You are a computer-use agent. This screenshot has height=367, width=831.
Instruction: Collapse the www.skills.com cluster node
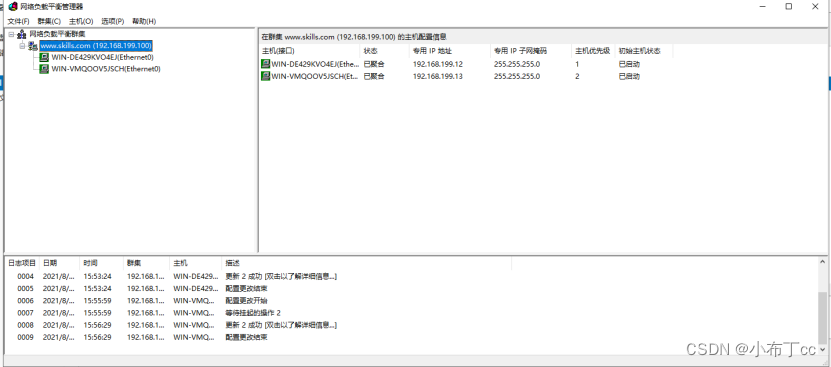pos(22,46)
